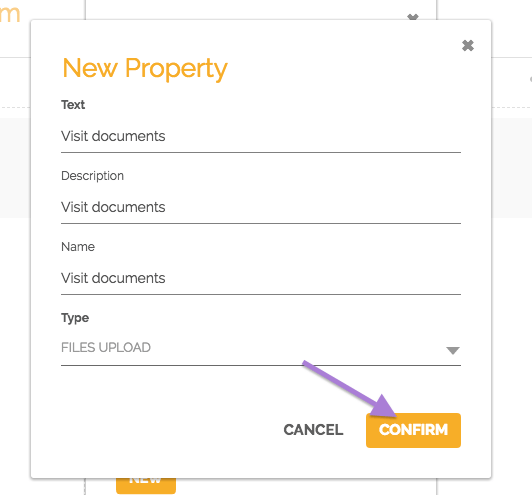532x495 pixels.
Task: Click the bold Type label
Action: coord(75,318)
